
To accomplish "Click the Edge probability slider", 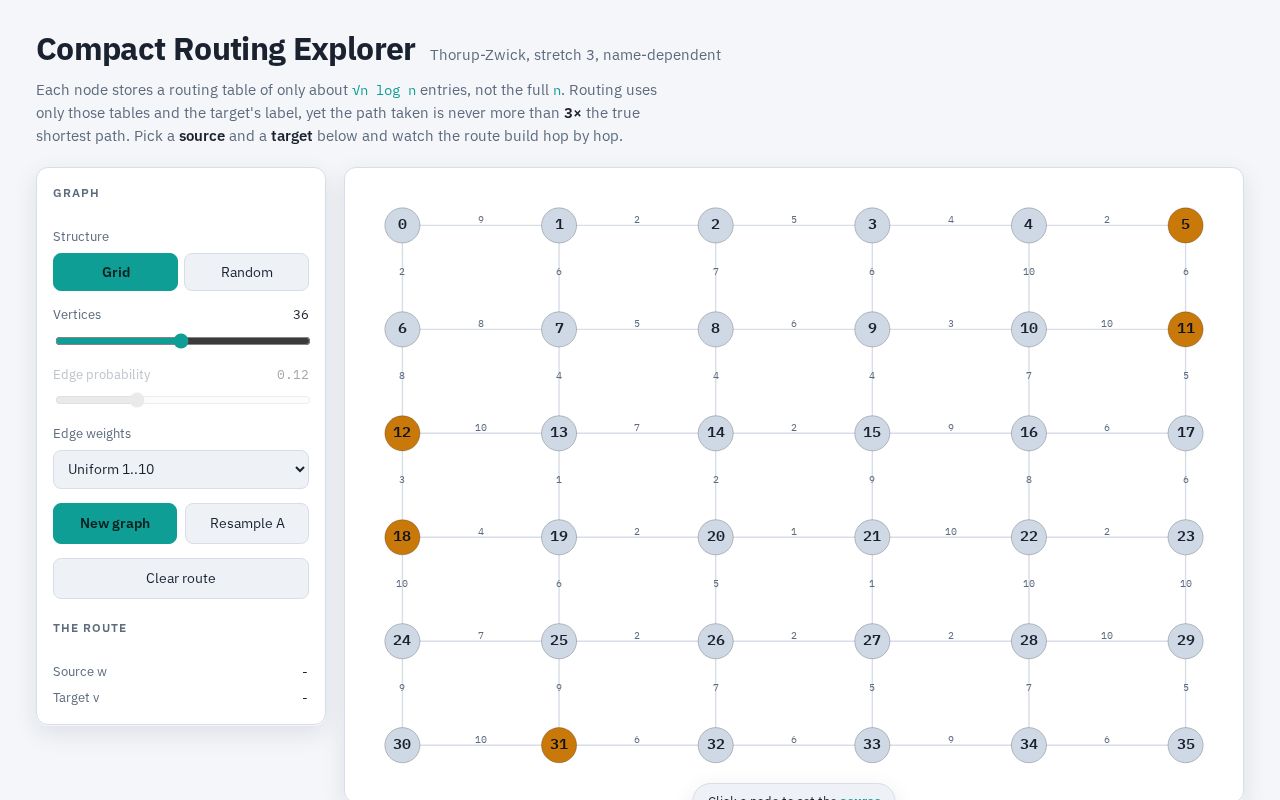I will [x=181, y=400].
